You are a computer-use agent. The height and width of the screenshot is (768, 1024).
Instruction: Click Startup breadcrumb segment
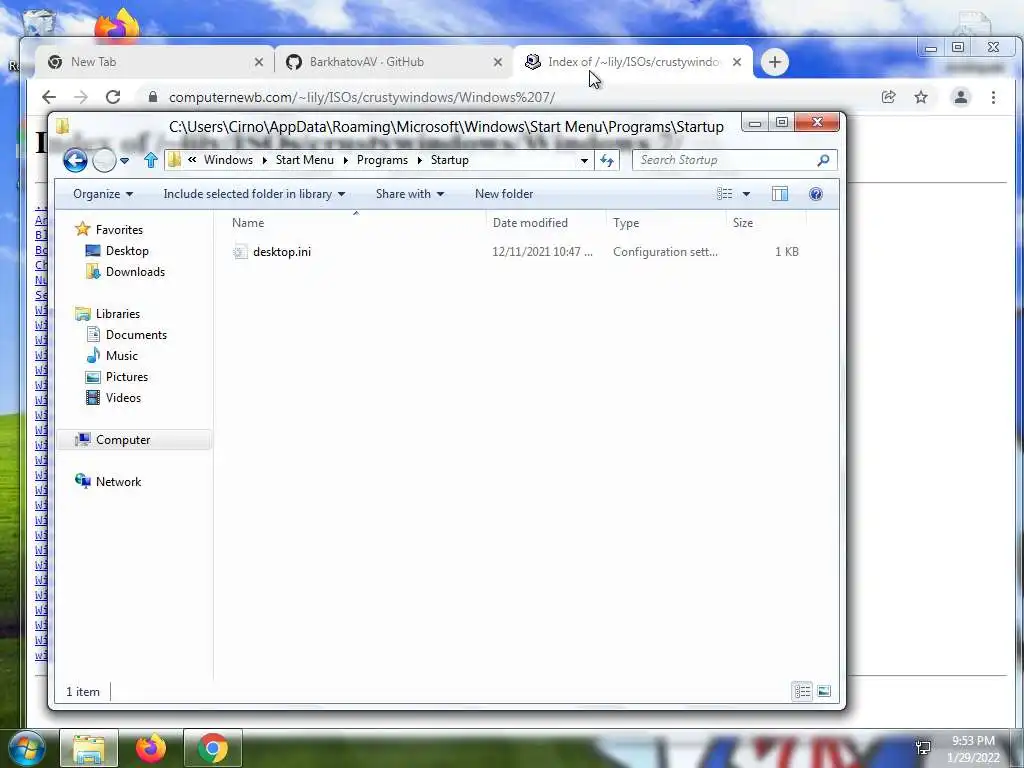click(449, 160)
